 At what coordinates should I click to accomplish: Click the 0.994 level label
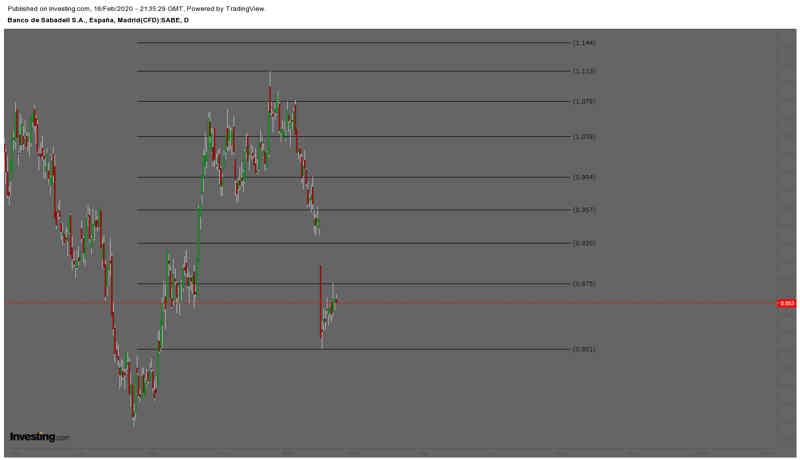coord(584,177)
